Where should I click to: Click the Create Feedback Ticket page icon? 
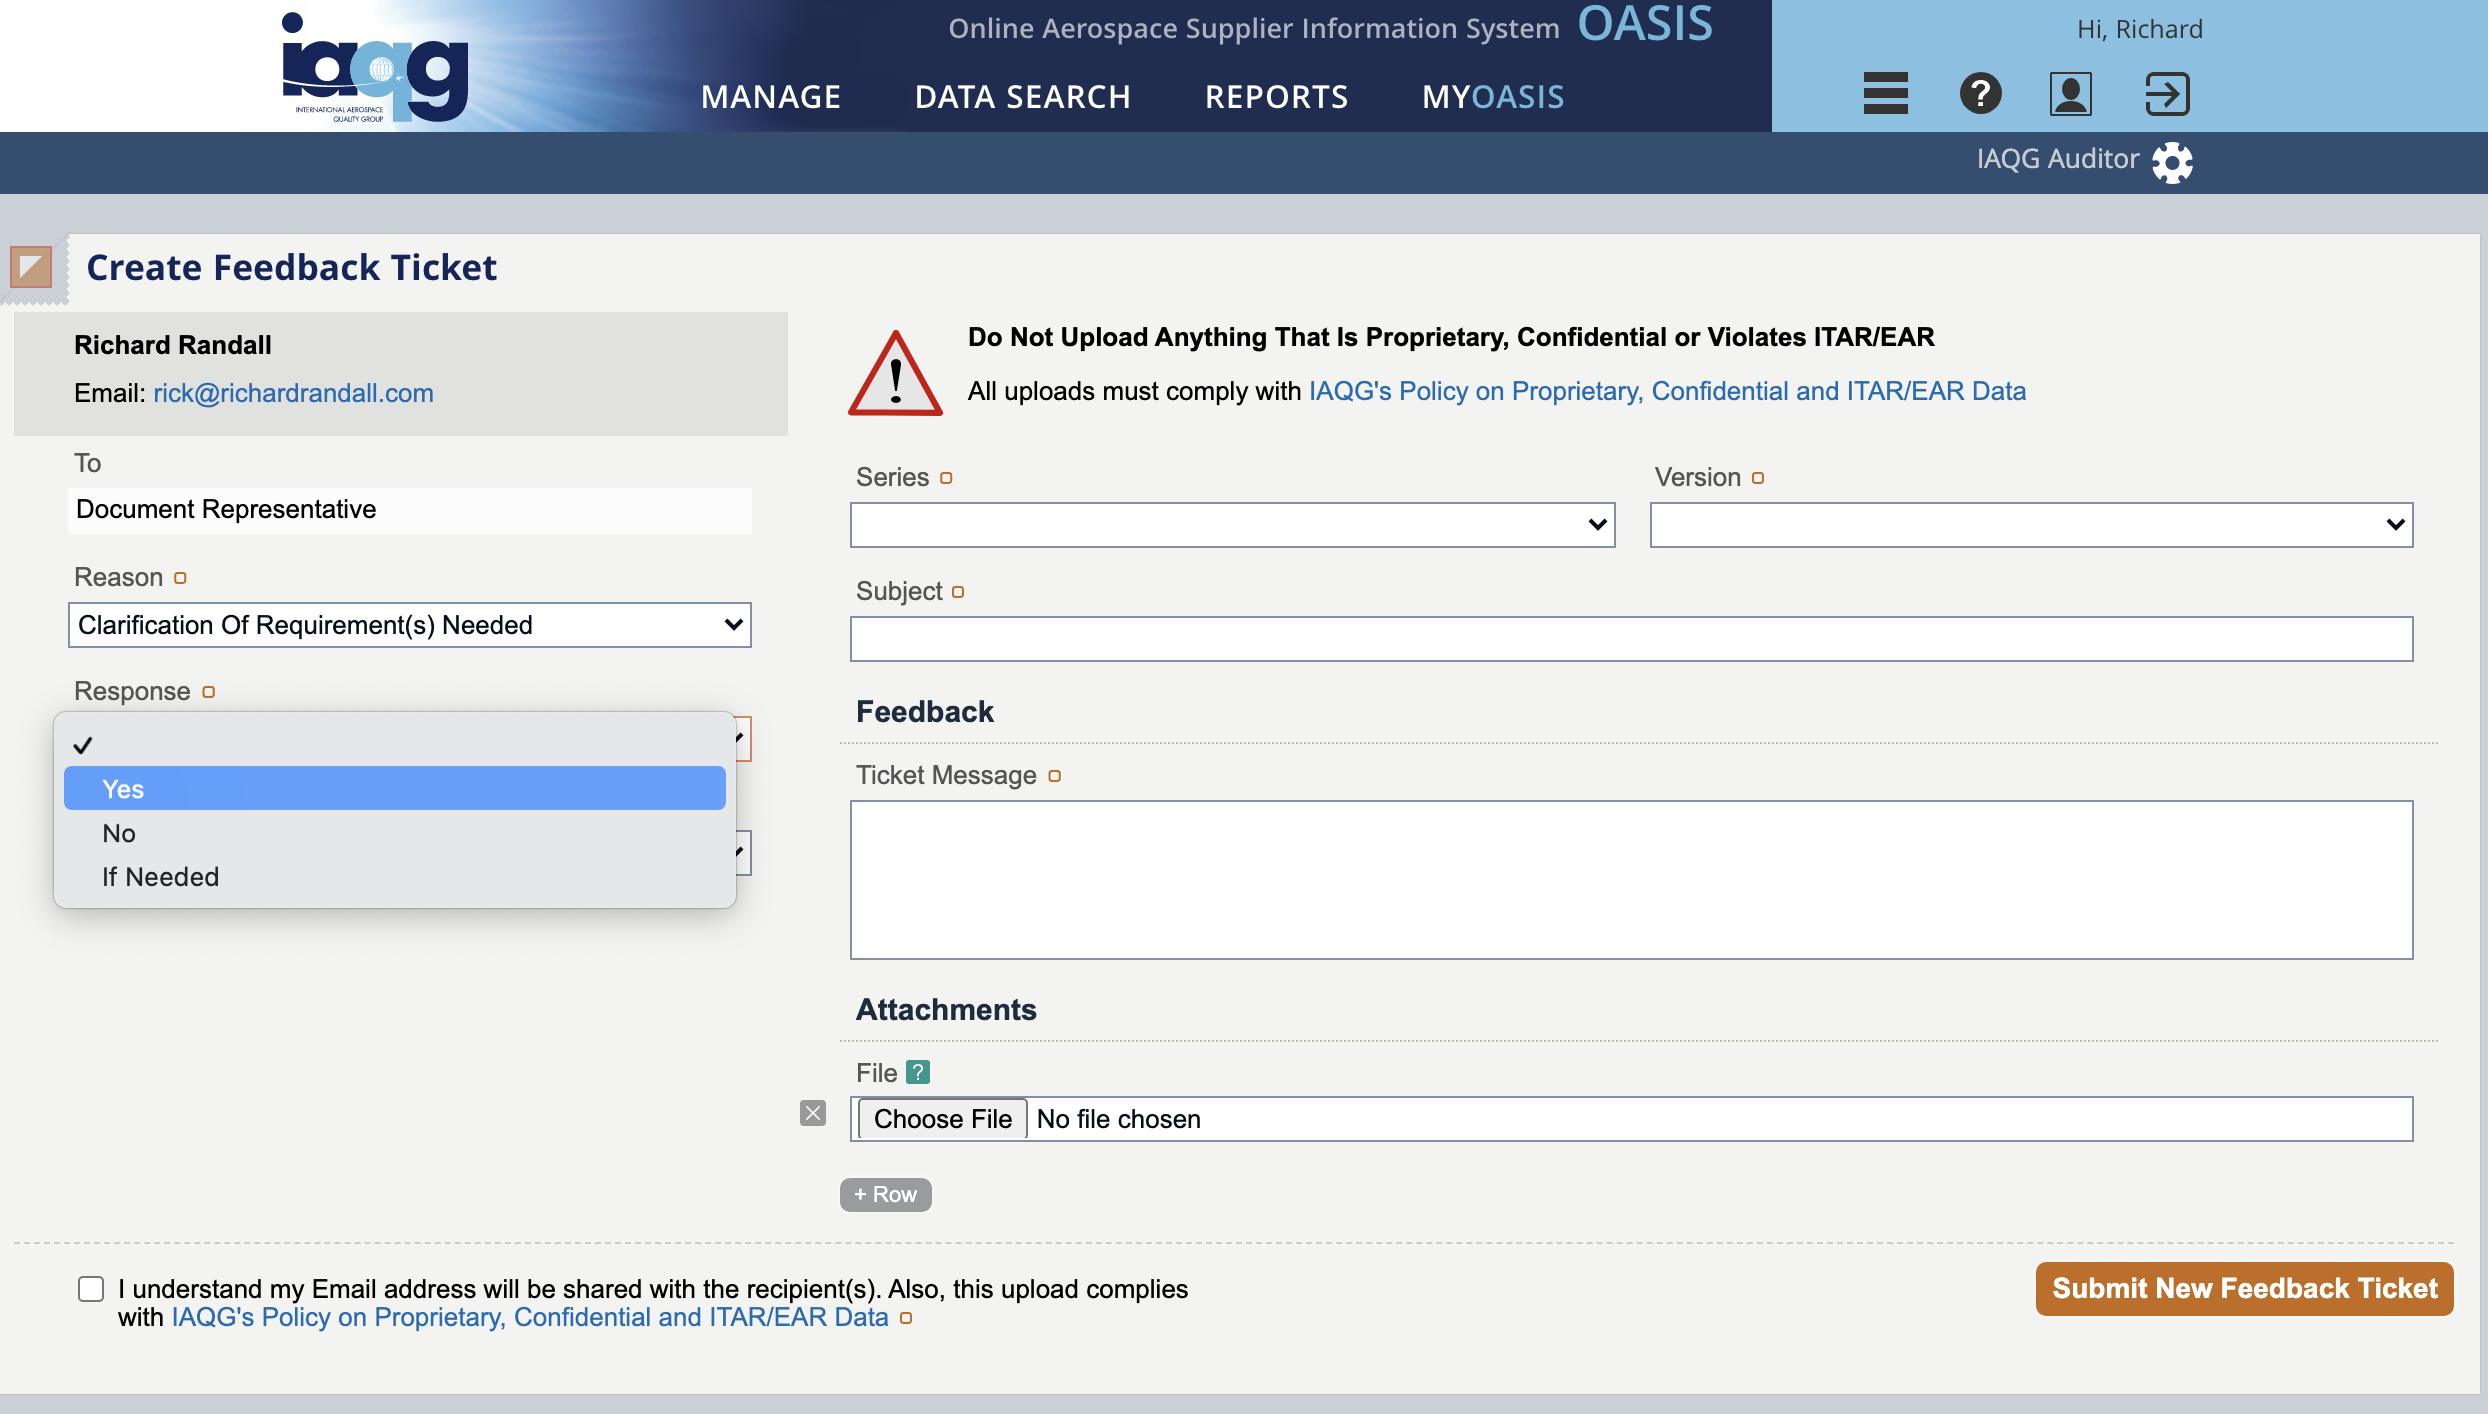(31, 267)
